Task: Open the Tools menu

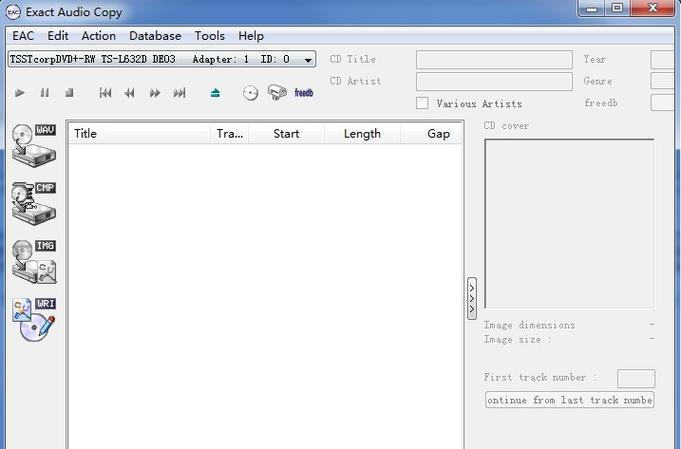Action: coord(209,36)
